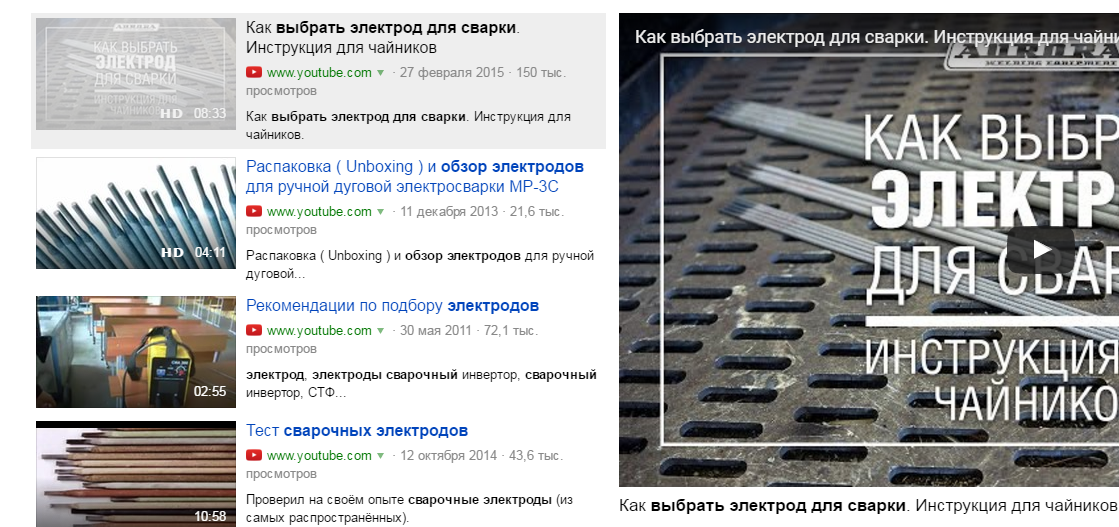Open 'Рекомендации по подбору электродов' link
This screenshot has width=1119, height=527.
[392, 306]
